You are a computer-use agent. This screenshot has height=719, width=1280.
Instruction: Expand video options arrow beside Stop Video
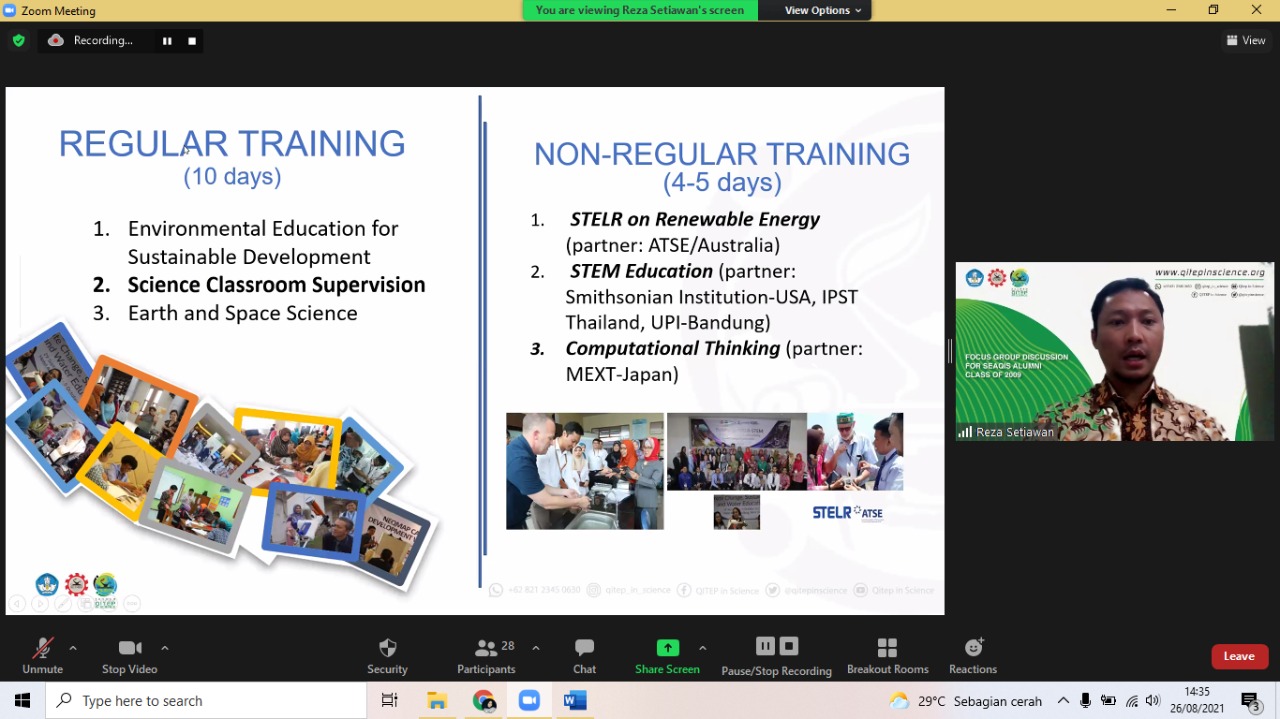pos(165,648)
